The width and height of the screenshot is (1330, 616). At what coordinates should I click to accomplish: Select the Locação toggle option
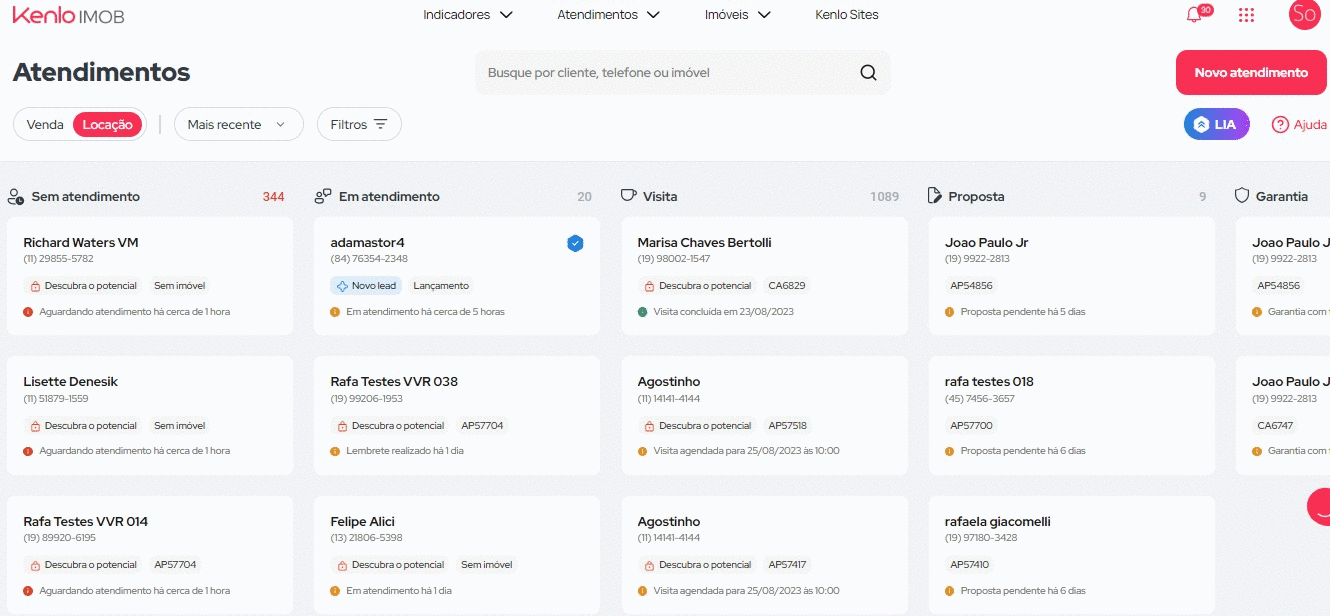108,125
